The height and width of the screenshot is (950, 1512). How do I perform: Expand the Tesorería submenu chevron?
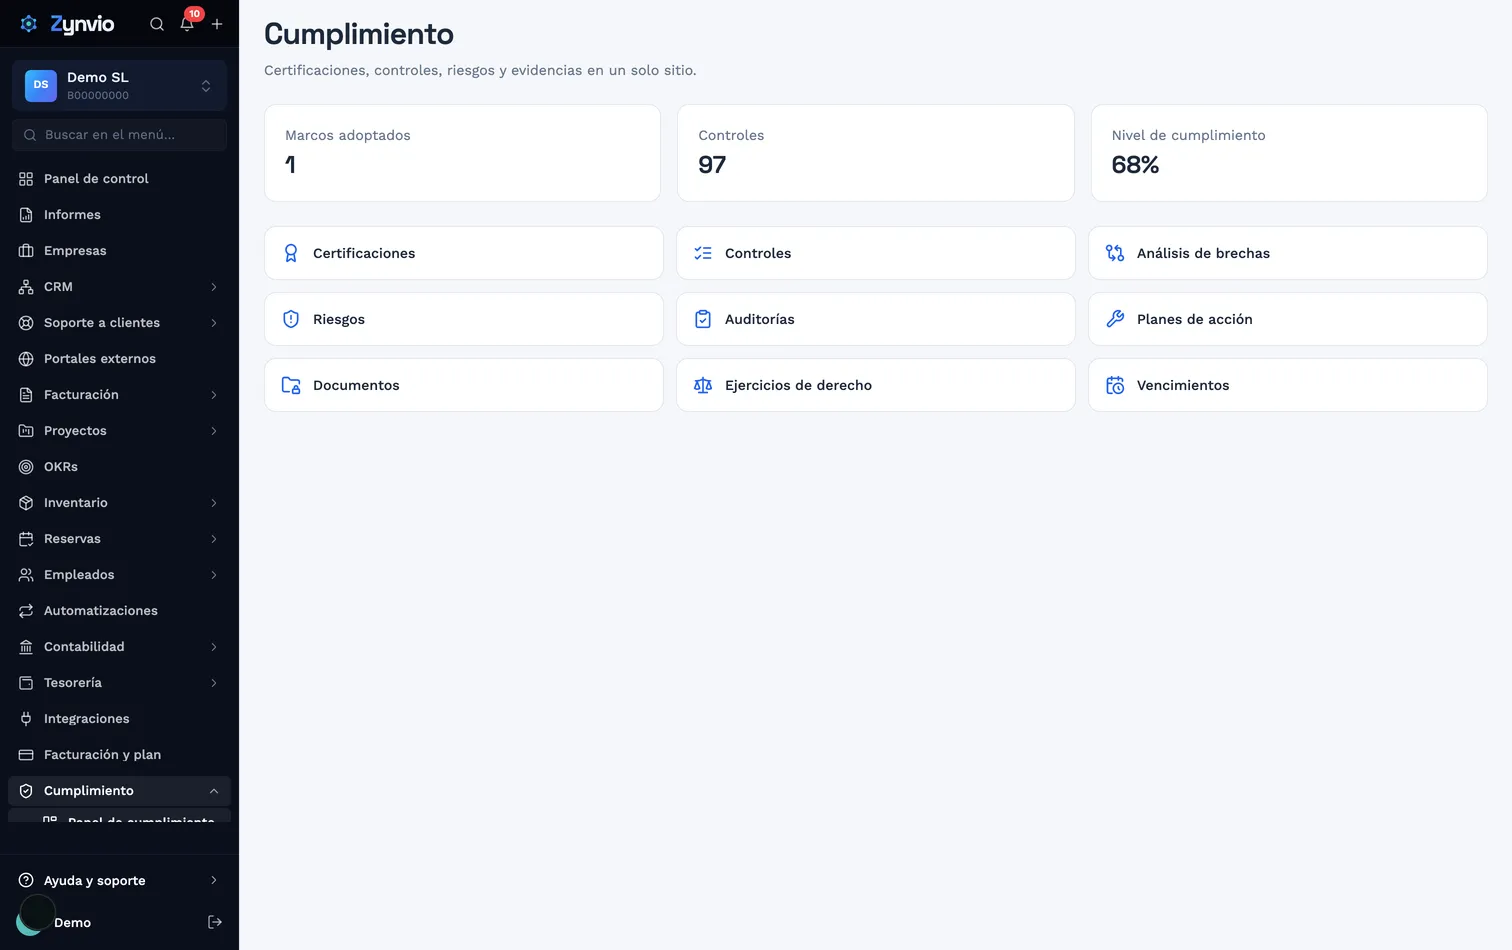click(214, 683)
